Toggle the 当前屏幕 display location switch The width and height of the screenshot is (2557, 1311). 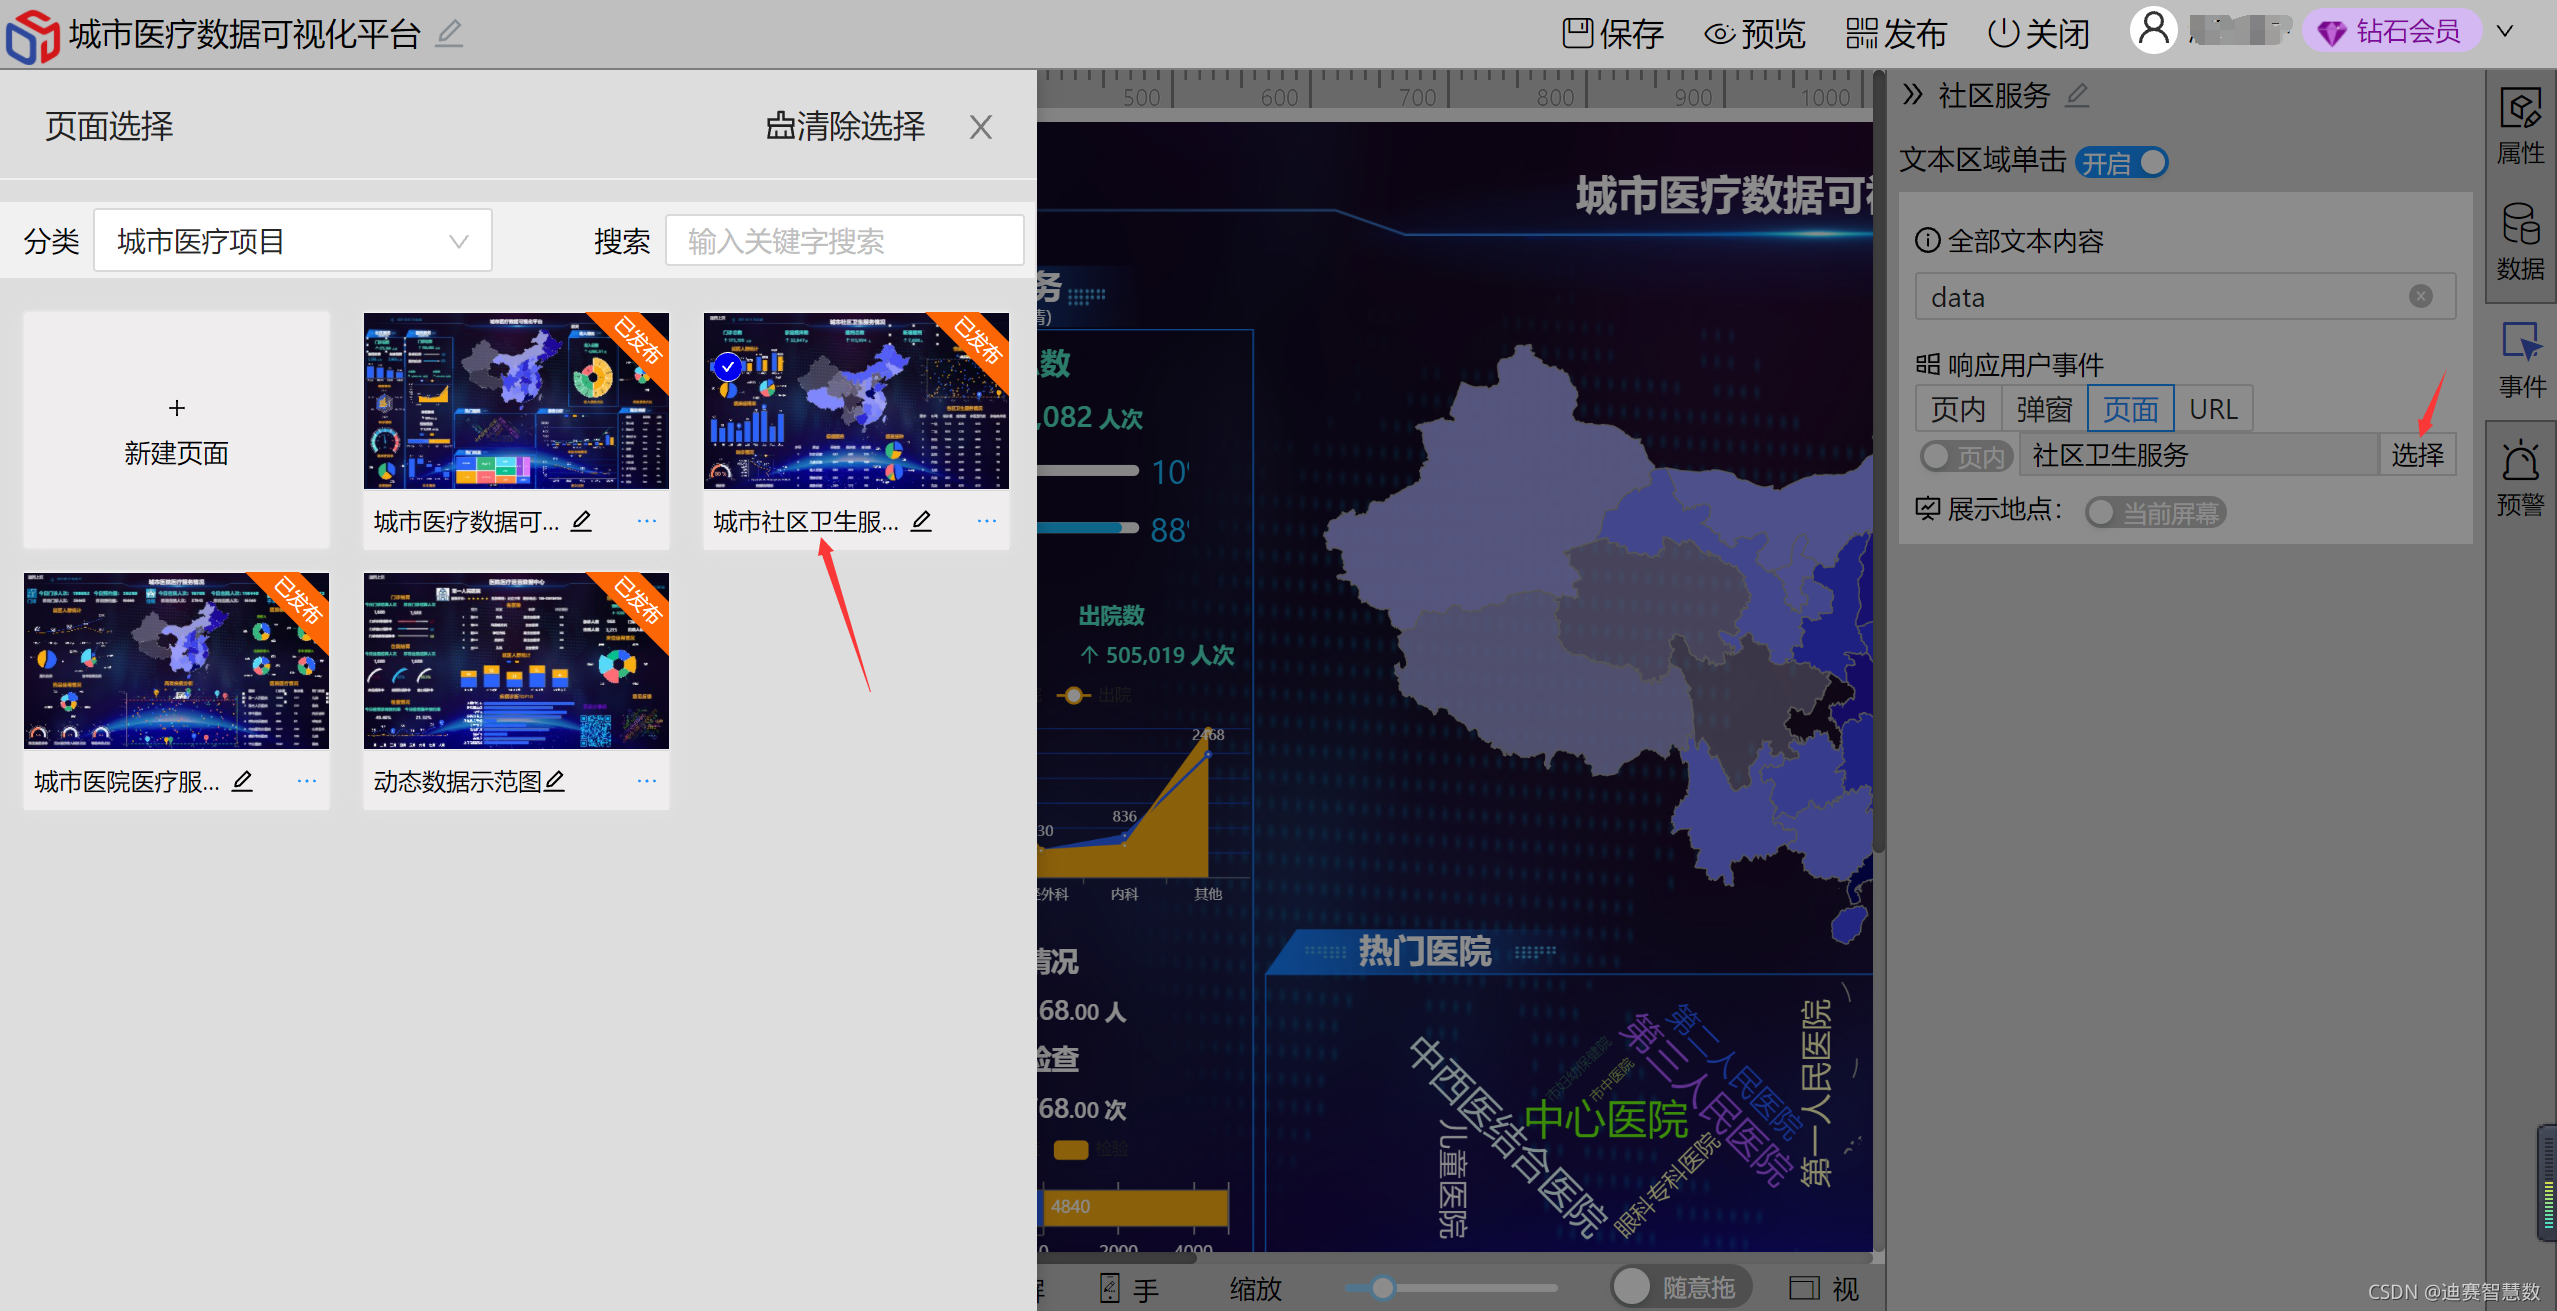[x=2155, y=513]
